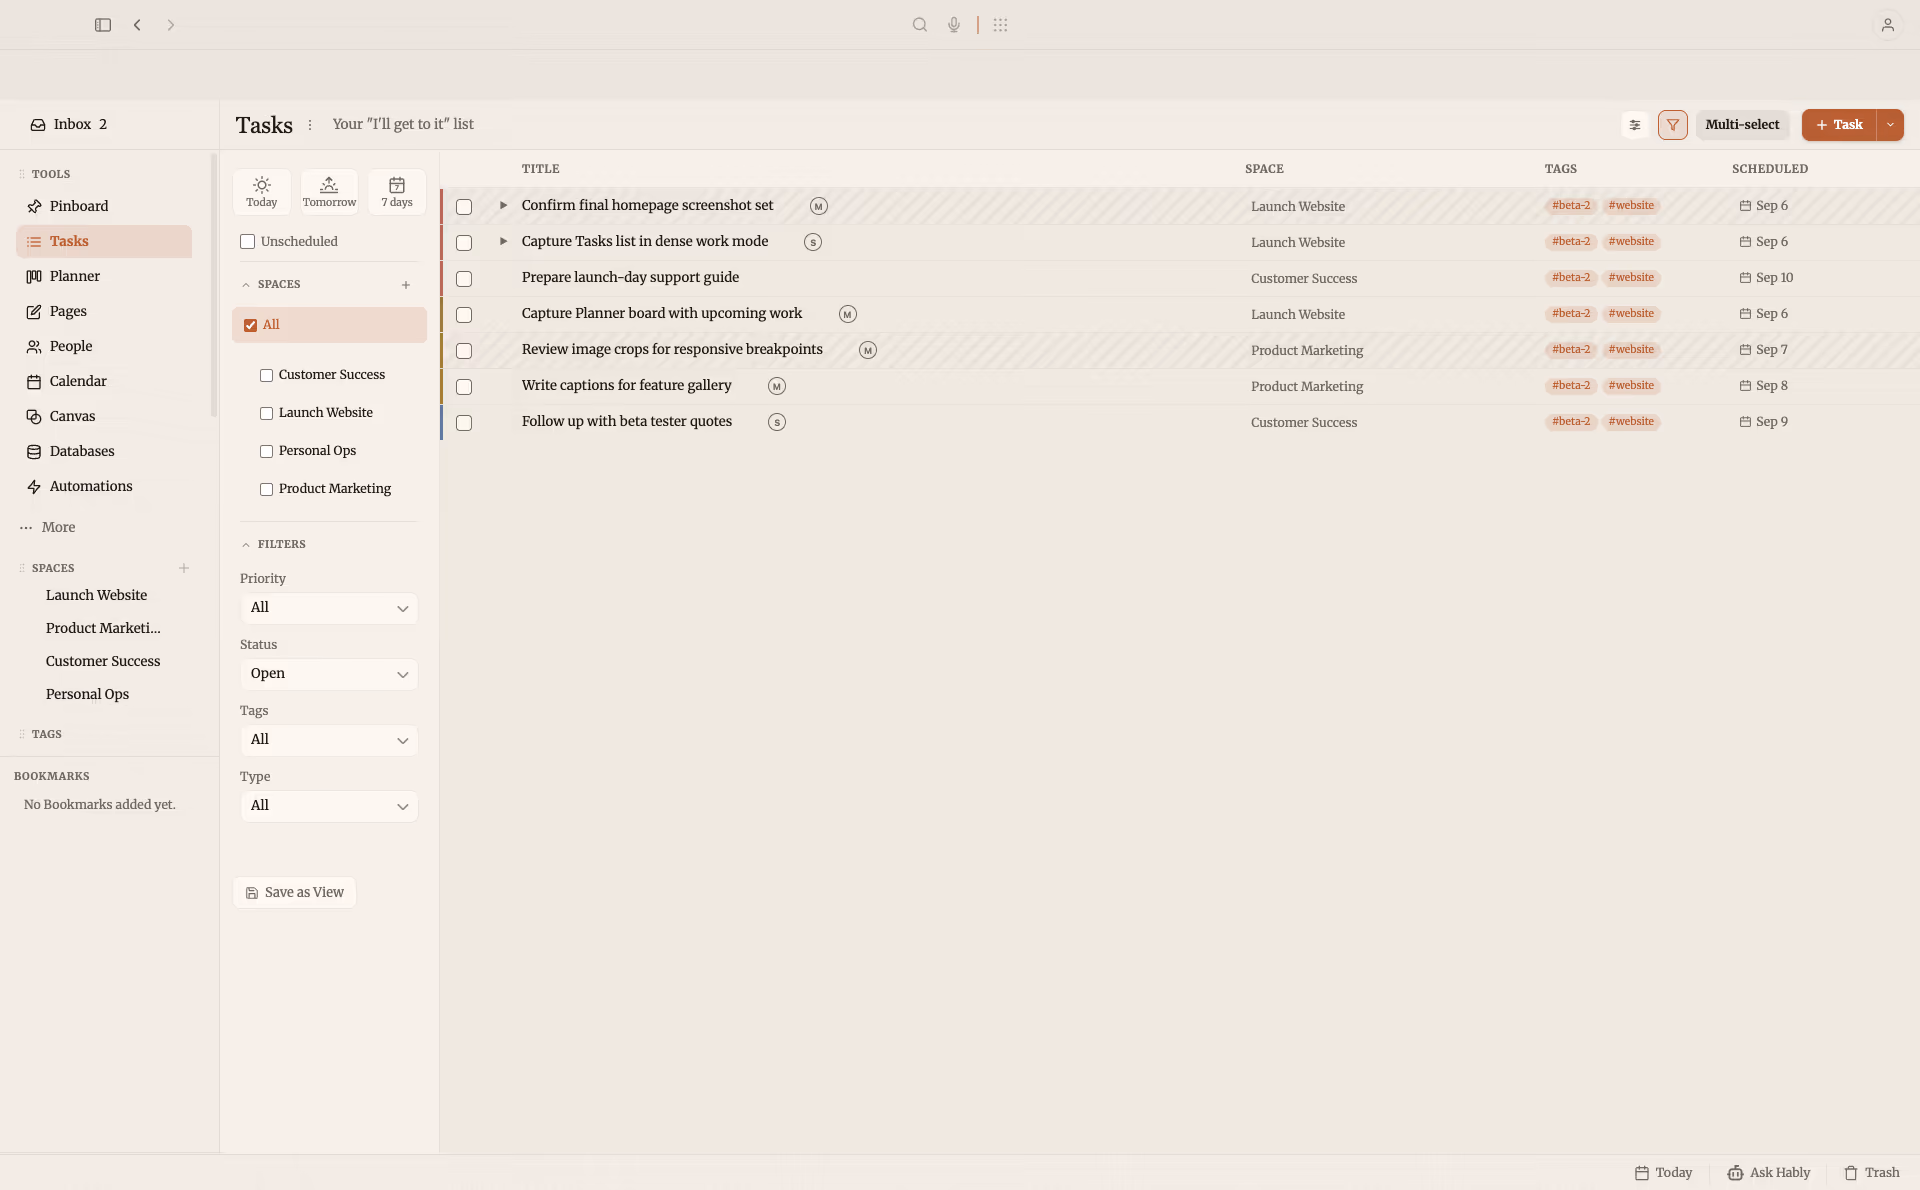Open Calendar in the sidebar
The image size is (1920, 1190).
[104, 381]
